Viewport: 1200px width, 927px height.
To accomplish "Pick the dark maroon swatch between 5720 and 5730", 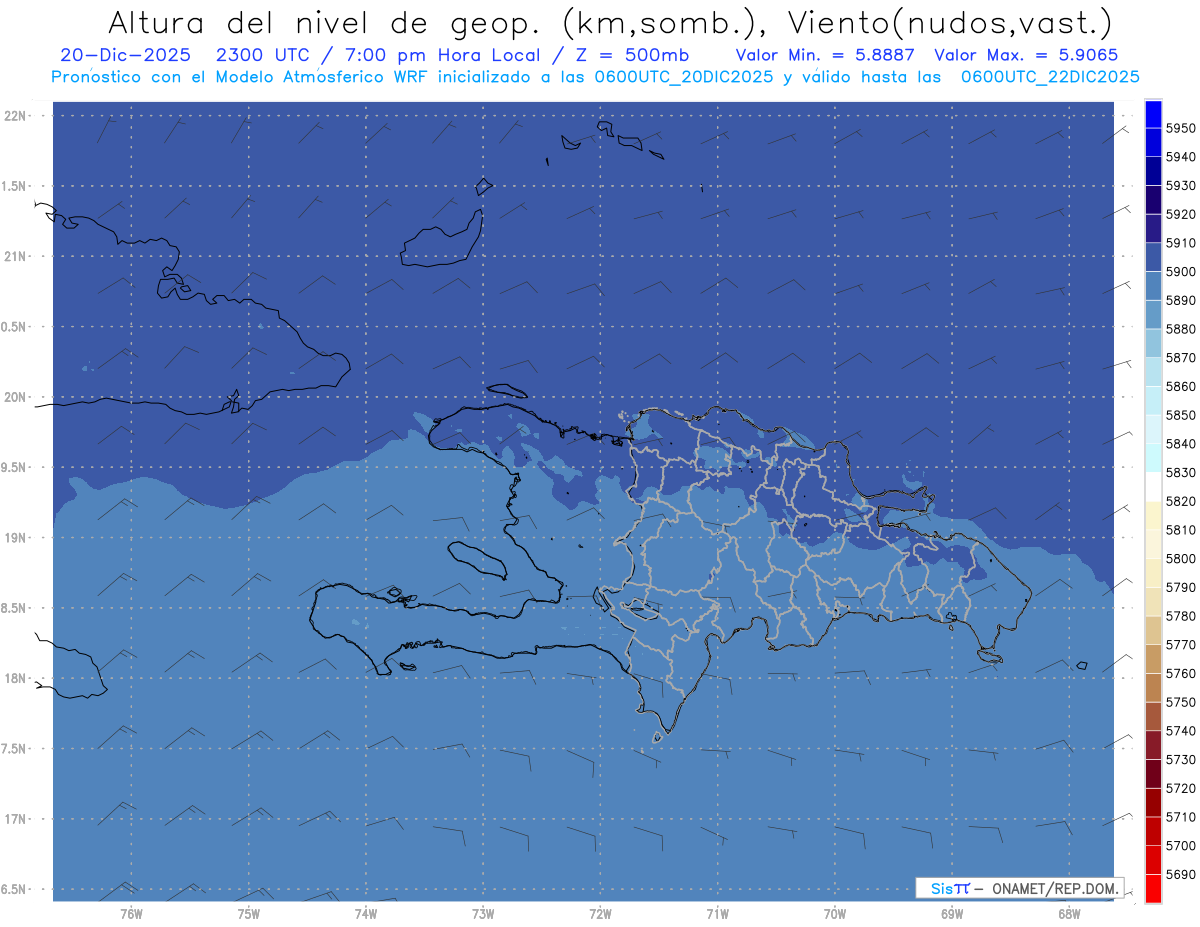I will pos(1153,774).
